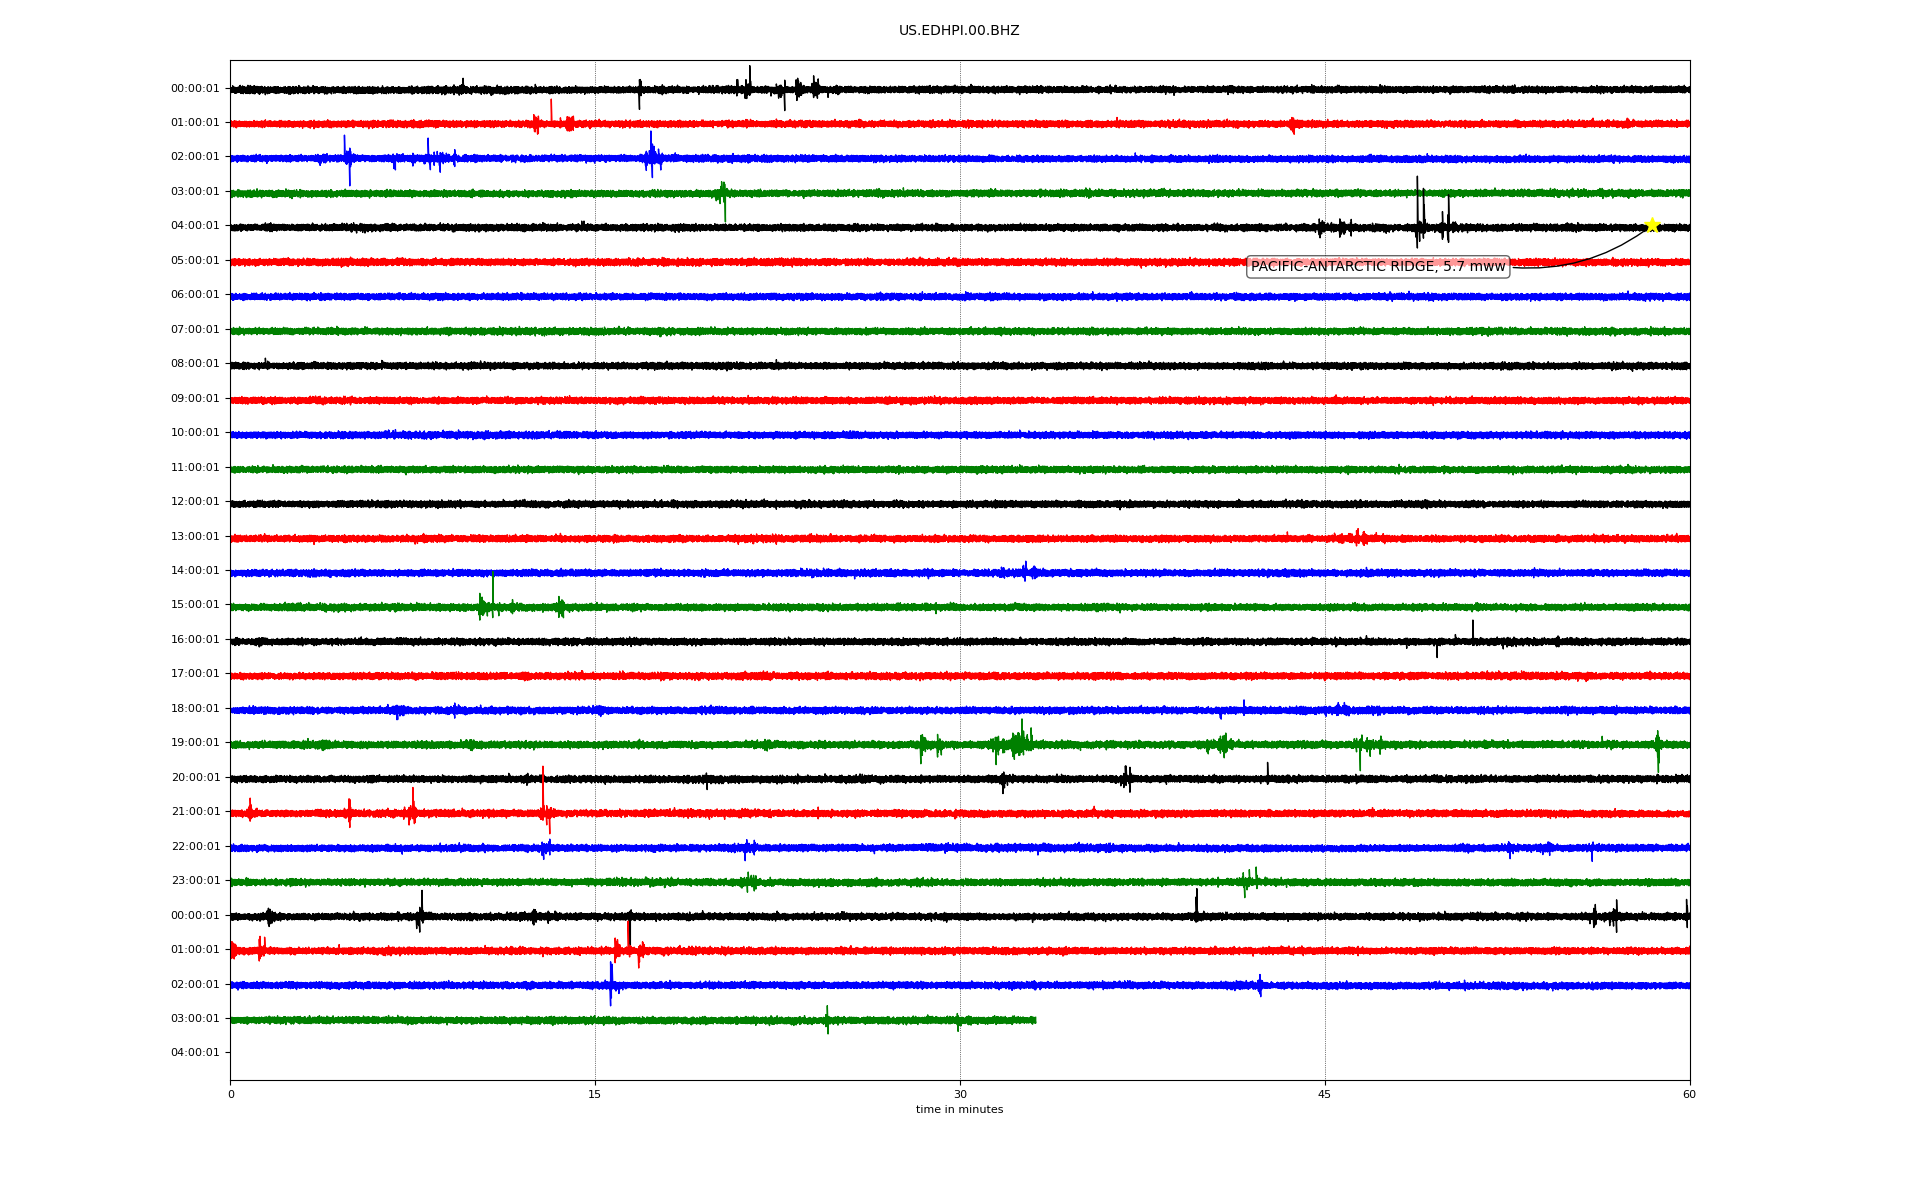
Task: Click the US.EDHPI.00.BHZ plot title
Action: click(959, 31)
